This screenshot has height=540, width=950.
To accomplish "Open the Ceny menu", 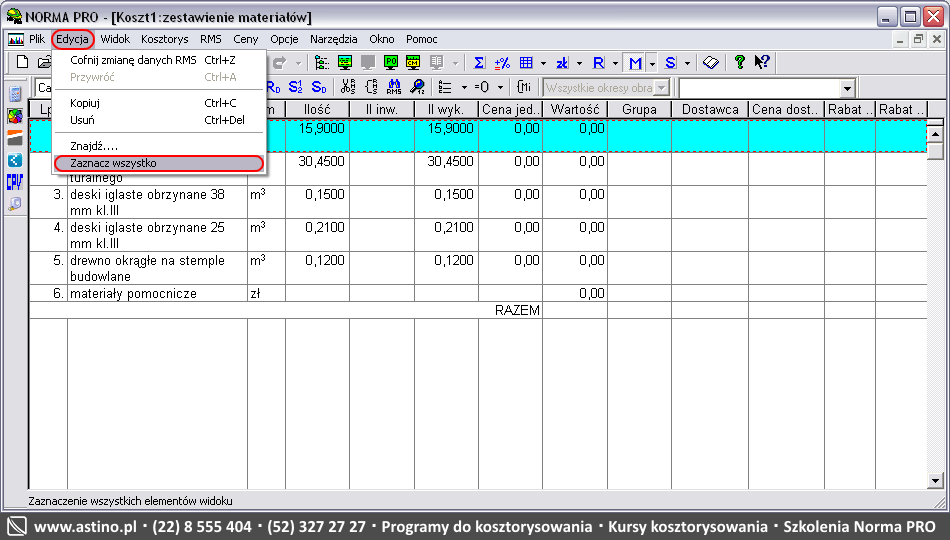I will click(245, 39).
